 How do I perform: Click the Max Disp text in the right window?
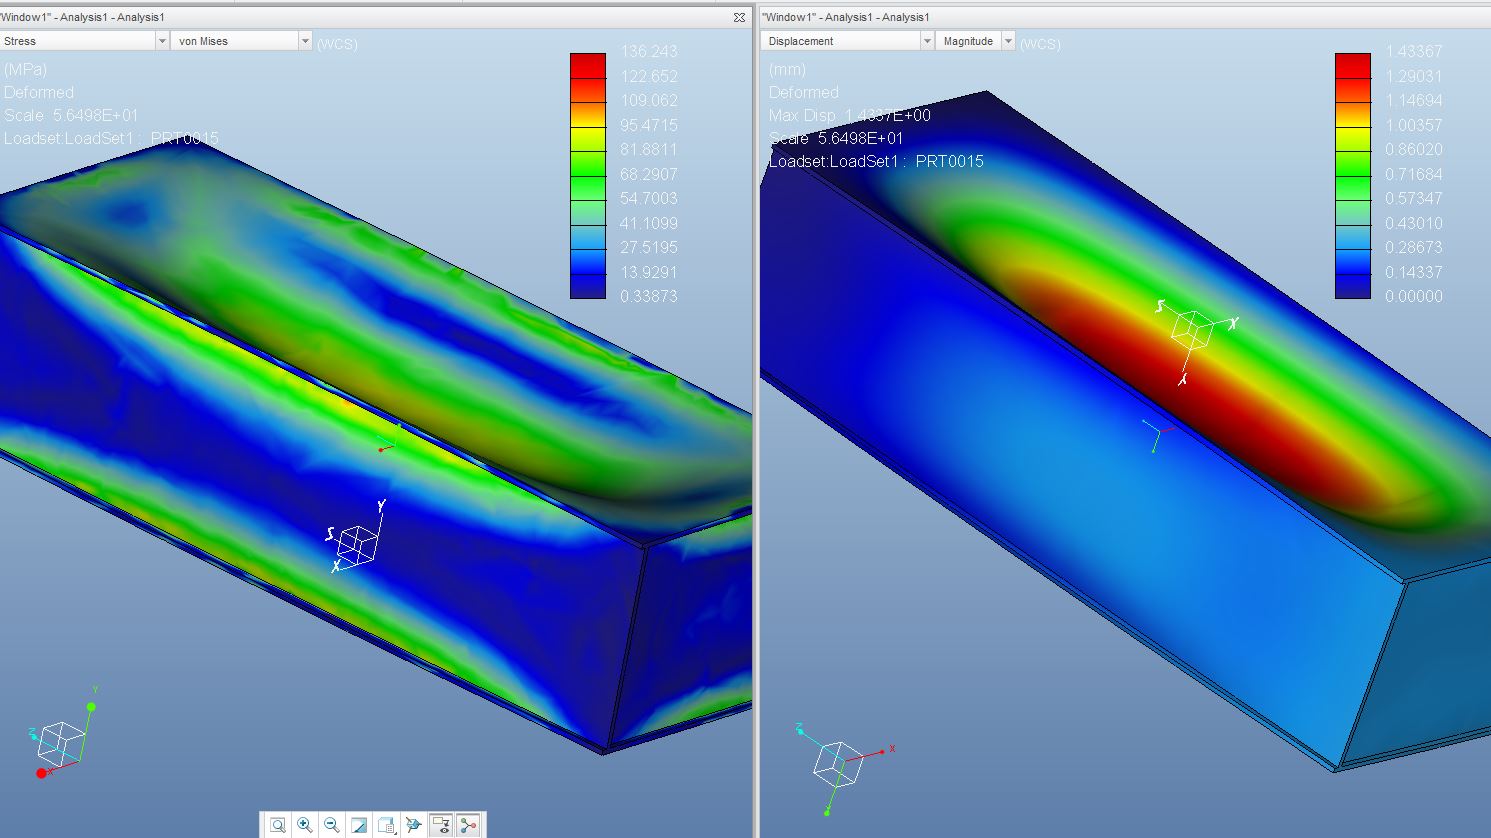(850, 115)
